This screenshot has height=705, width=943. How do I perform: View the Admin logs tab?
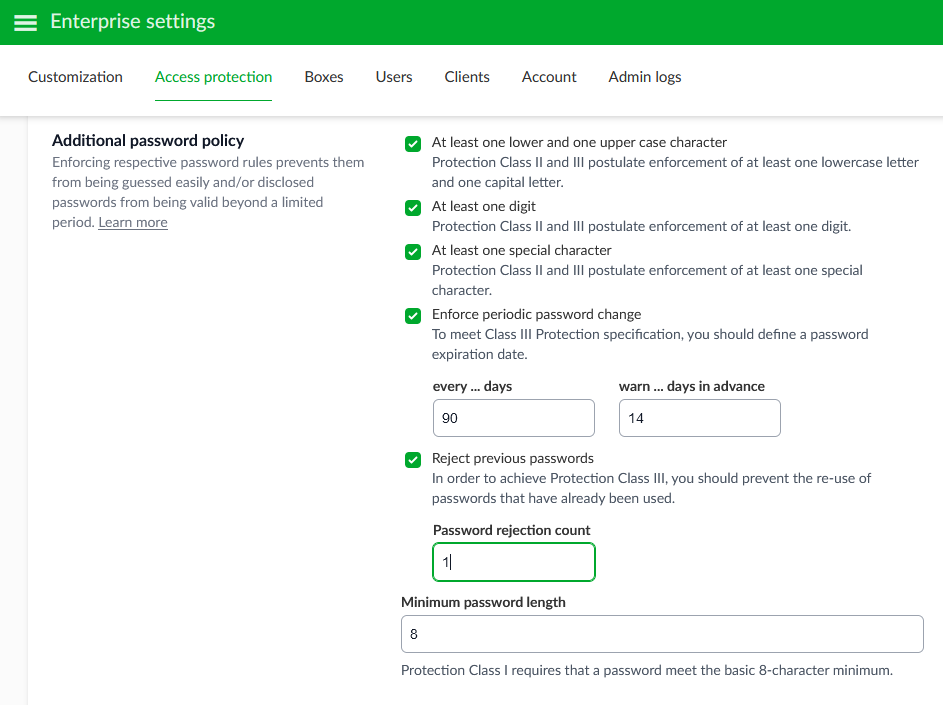point(645,77)
